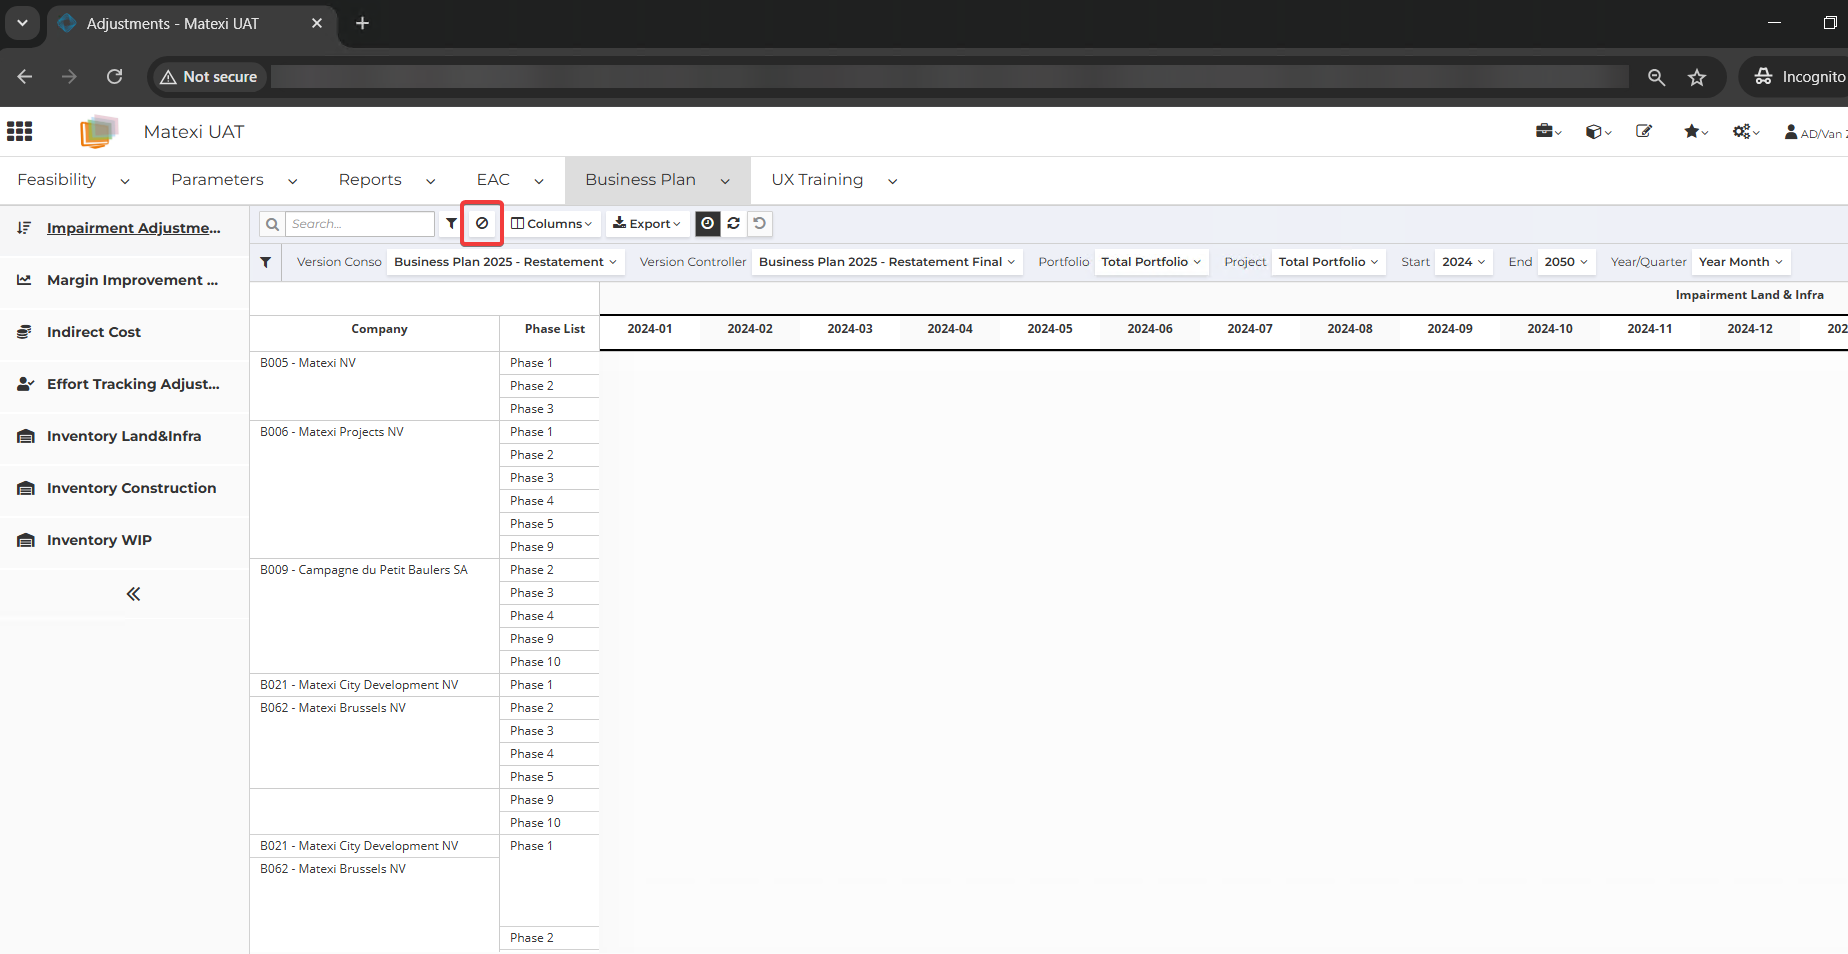Change the Version Controller selection
This screenshot has width=1848, height=954.
887,262
